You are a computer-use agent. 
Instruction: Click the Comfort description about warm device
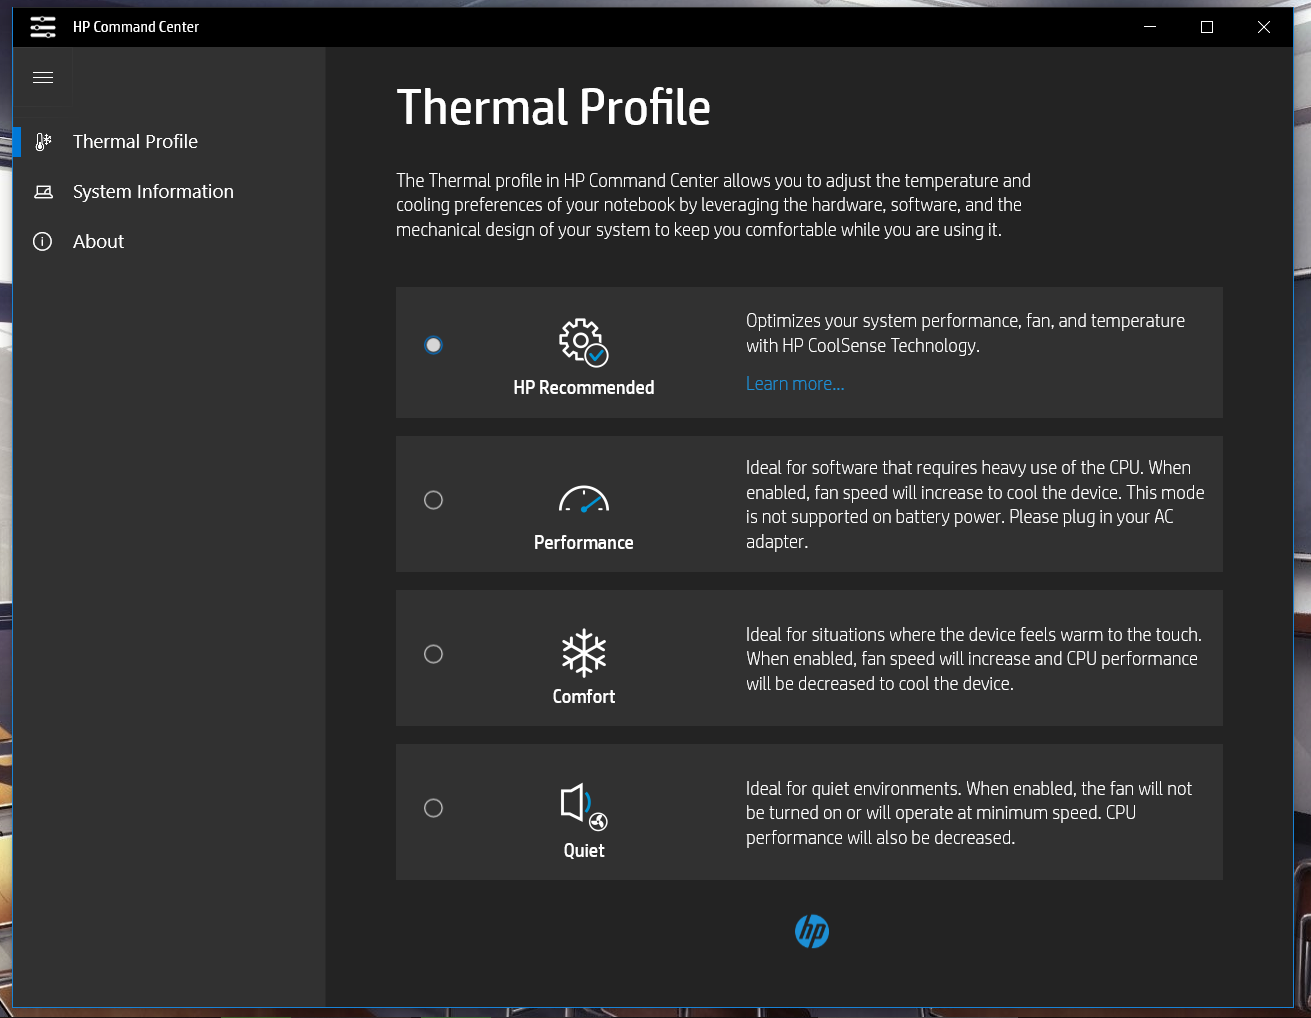974,659
